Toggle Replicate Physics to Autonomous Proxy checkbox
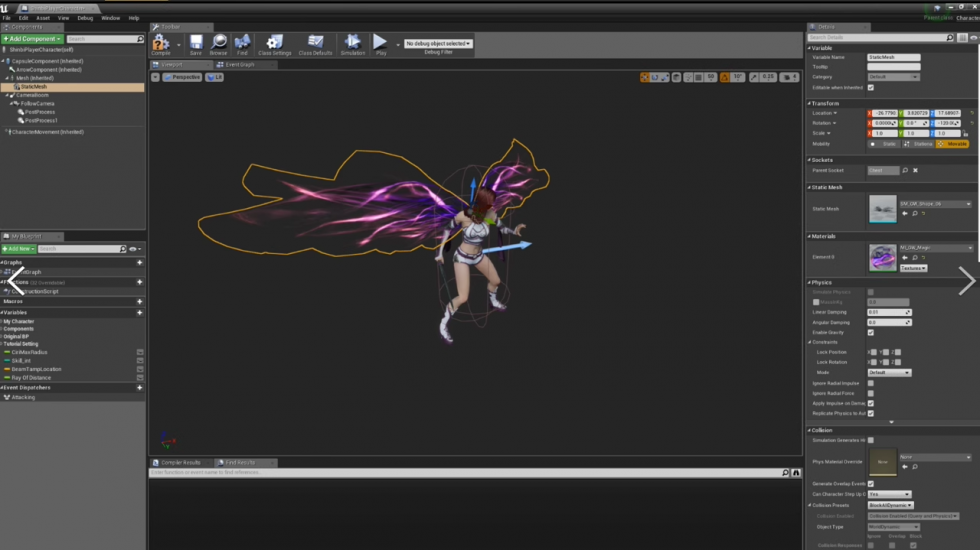 (871, 413)
